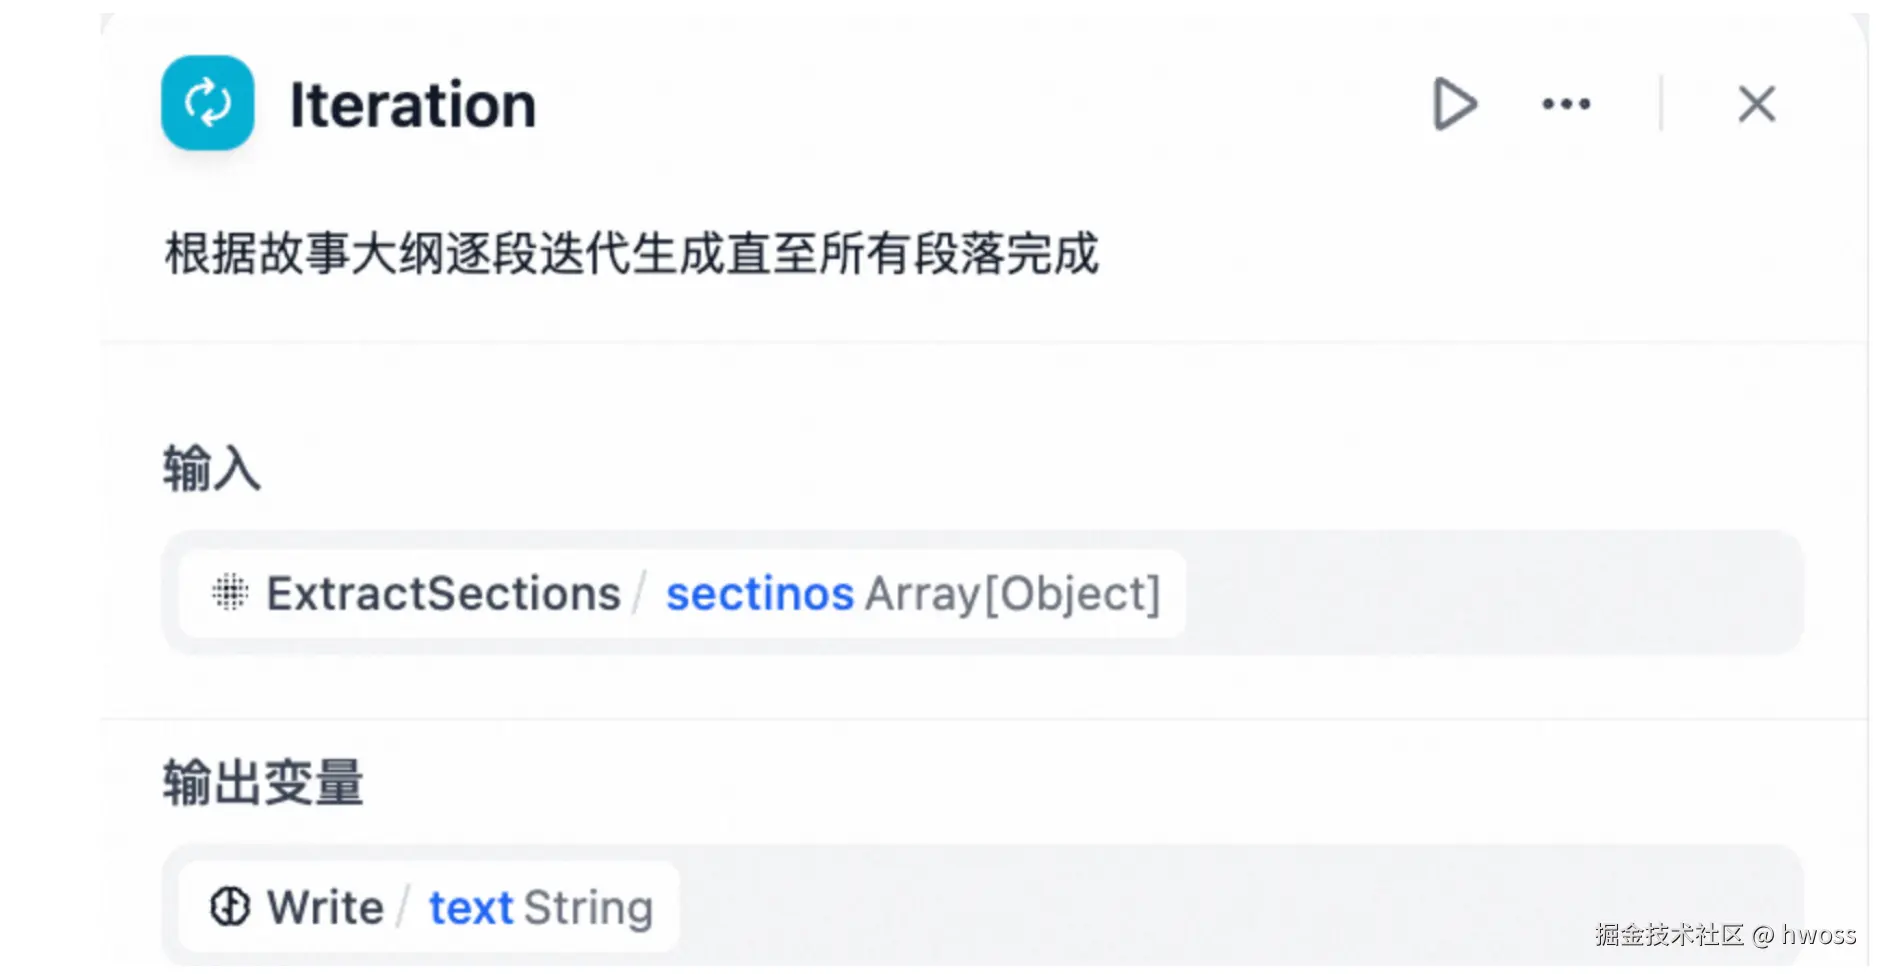Click the Array[Object] type label

coord(1012,594)
